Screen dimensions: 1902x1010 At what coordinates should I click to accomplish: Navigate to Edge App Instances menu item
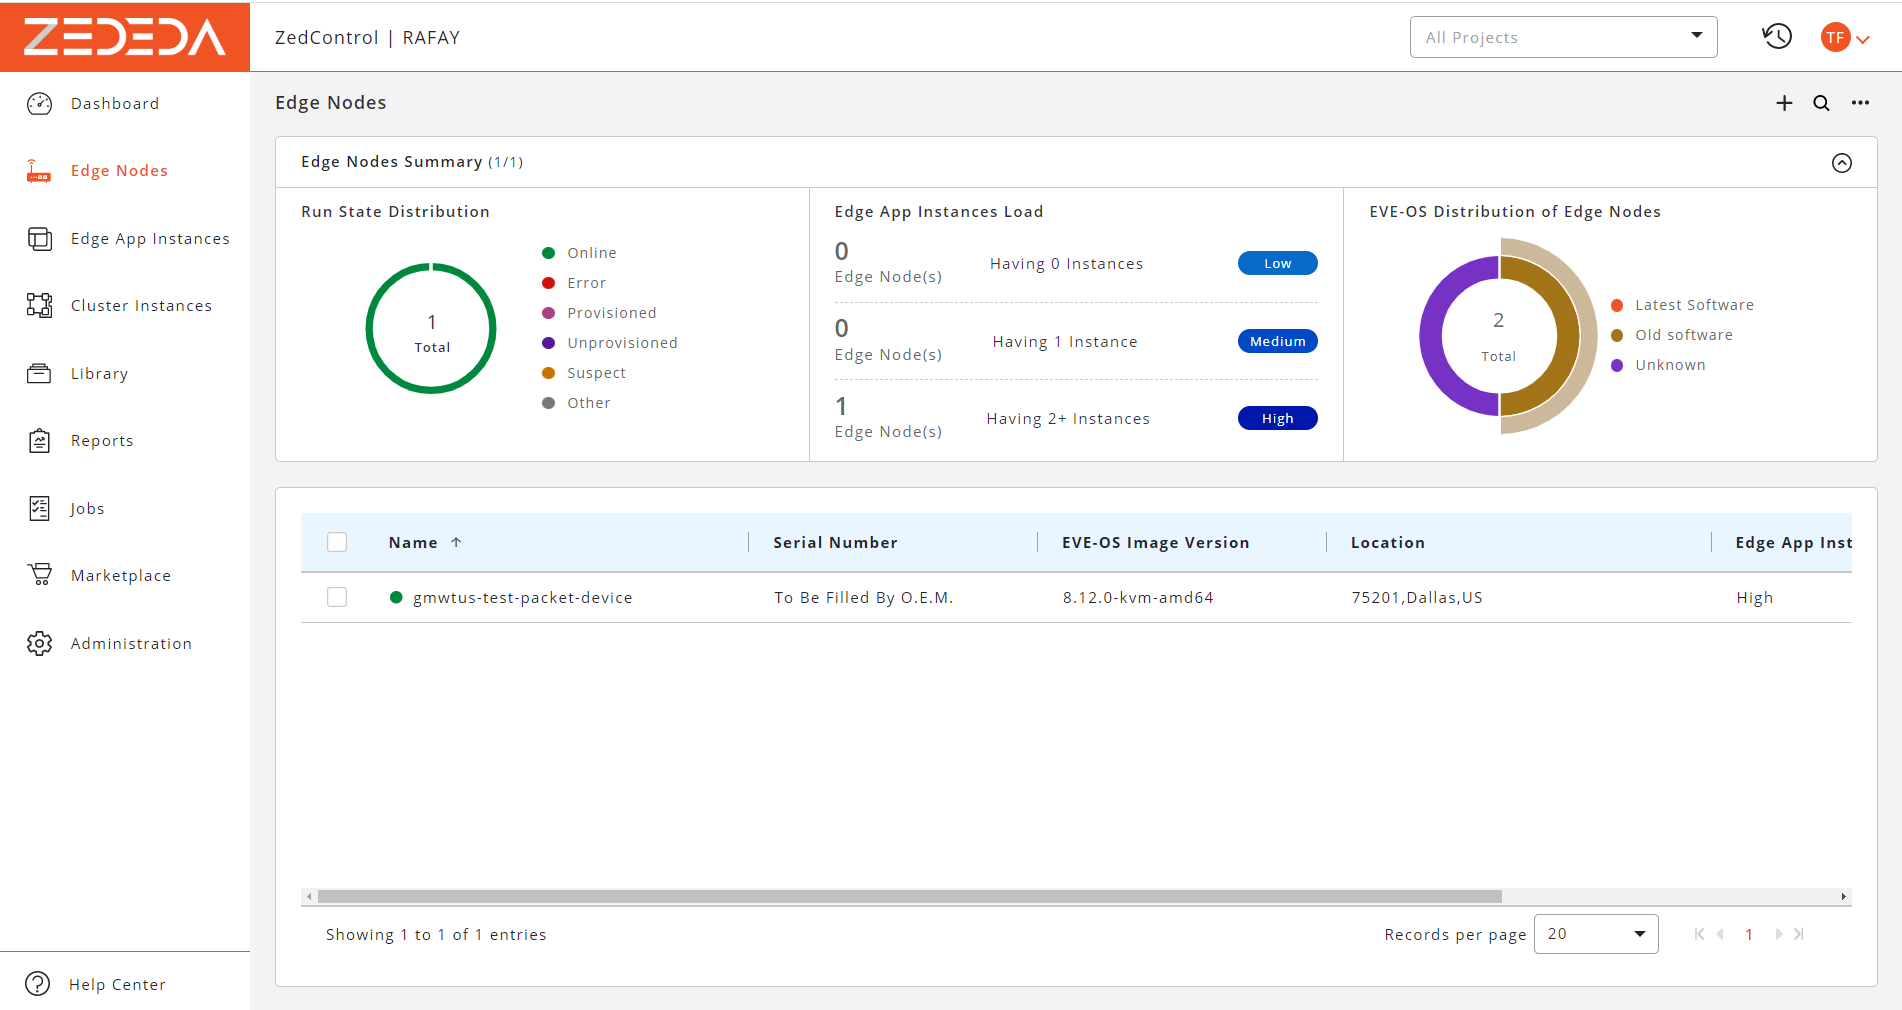150,239
